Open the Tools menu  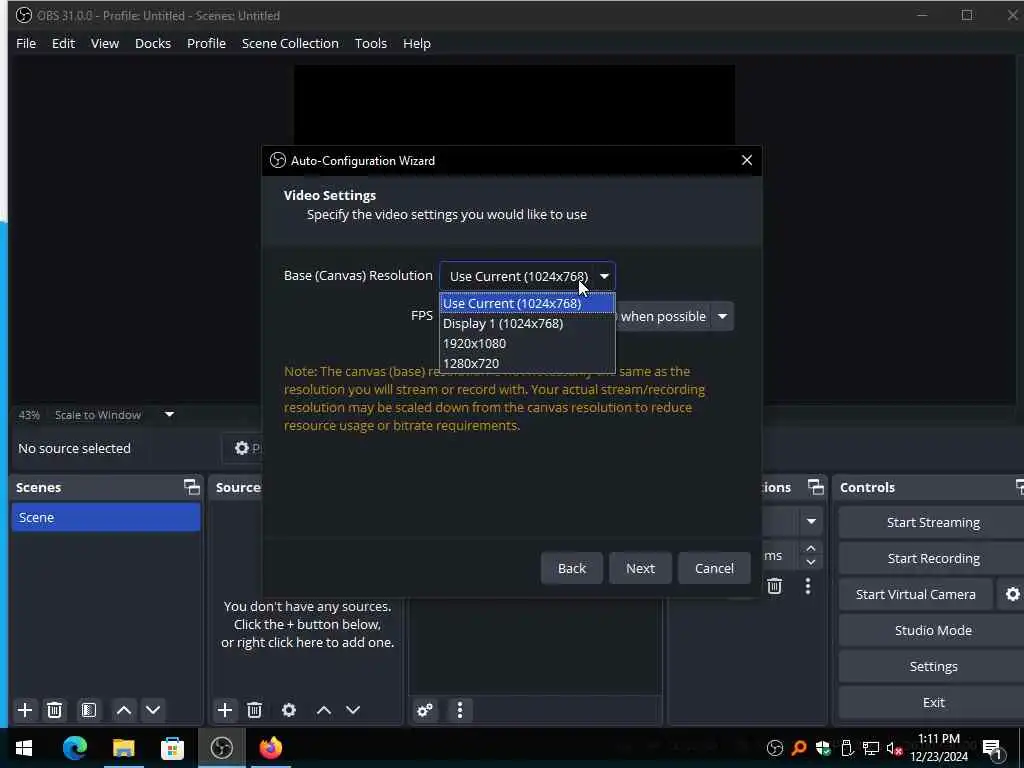370,43
